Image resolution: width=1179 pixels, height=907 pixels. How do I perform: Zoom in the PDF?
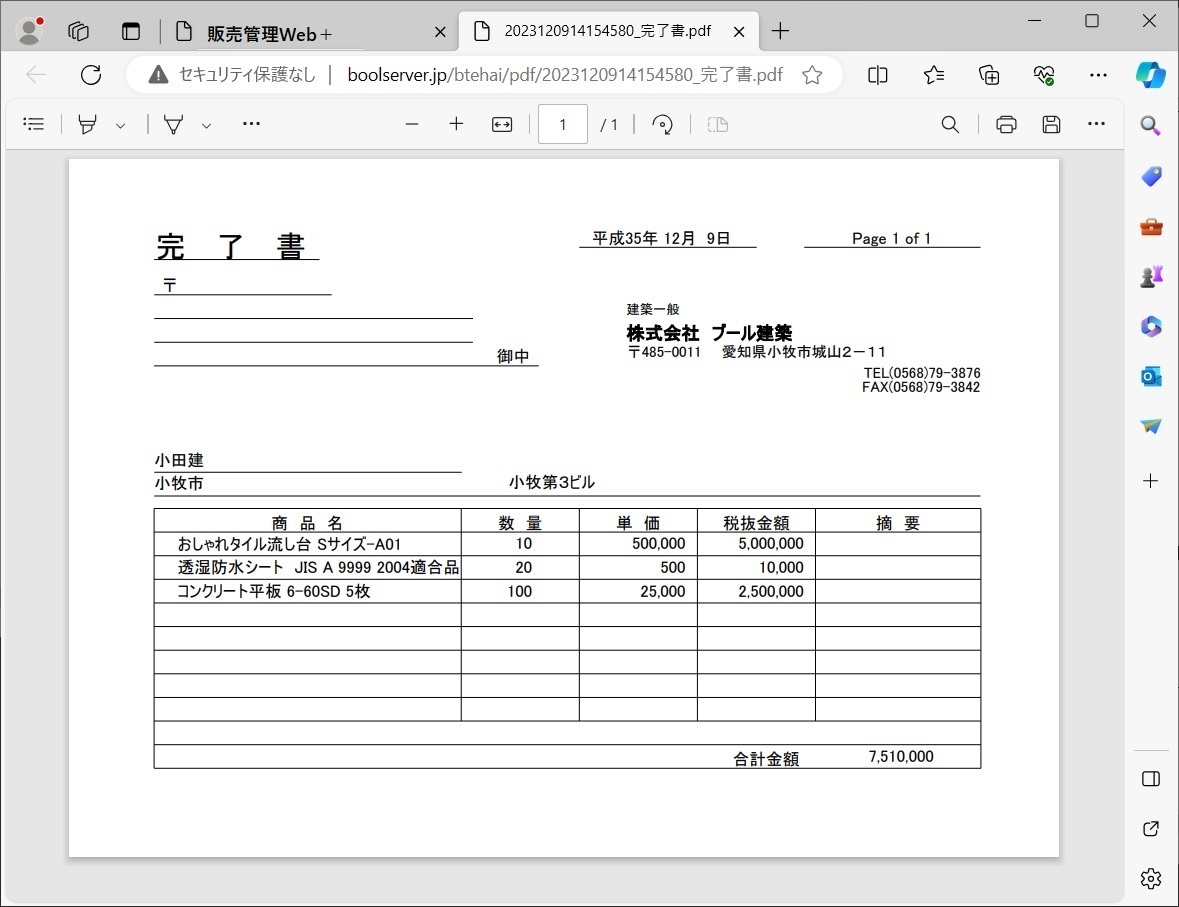[456, 124]
